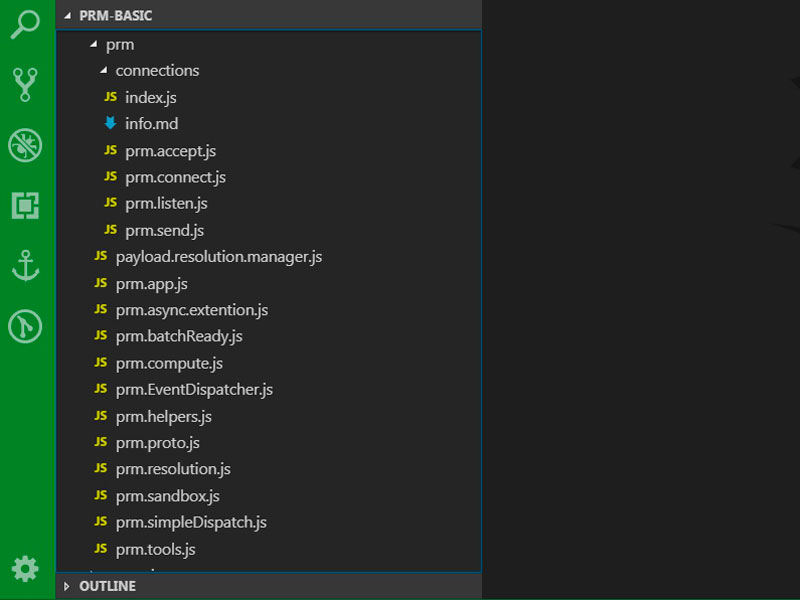
Task: Open the Manage gear settings icon
Action: pyautogui.click(x=25, y=568)
